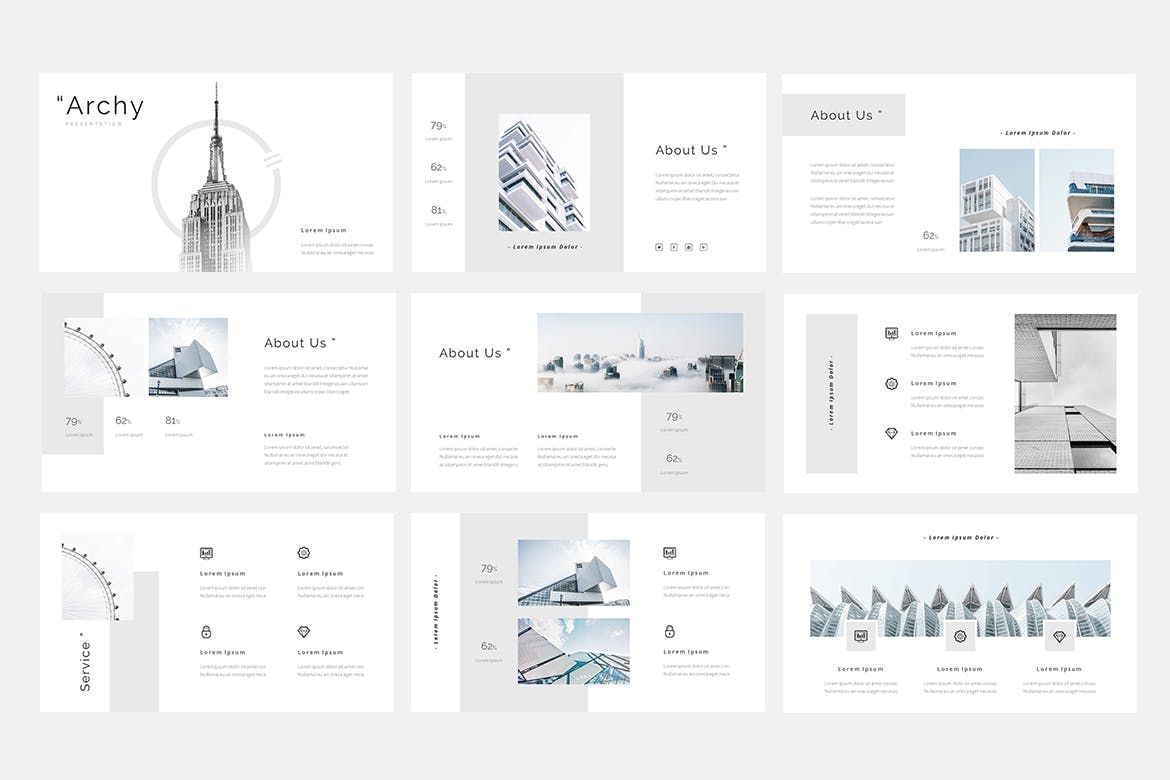Select the lower glass facade photo on the stacked photos slide
Image resolution: width=1170 pixels, height=780 pixels.
[574, 651]
